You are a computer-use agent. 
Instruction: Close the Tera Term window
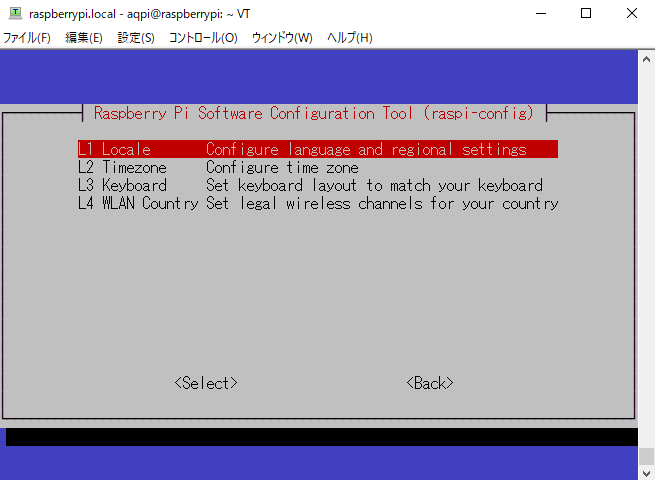632,13
